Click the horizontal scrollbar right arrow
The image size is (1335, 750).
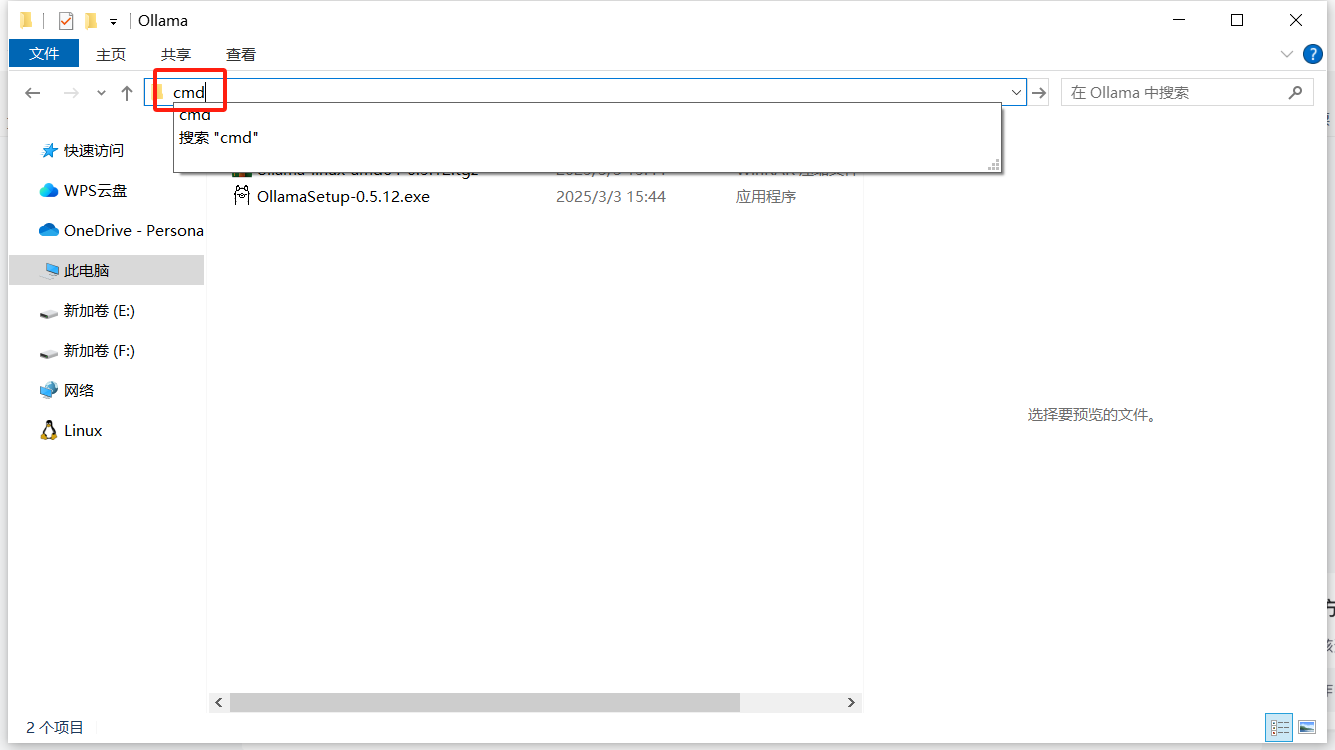click(x=851, y=703)
